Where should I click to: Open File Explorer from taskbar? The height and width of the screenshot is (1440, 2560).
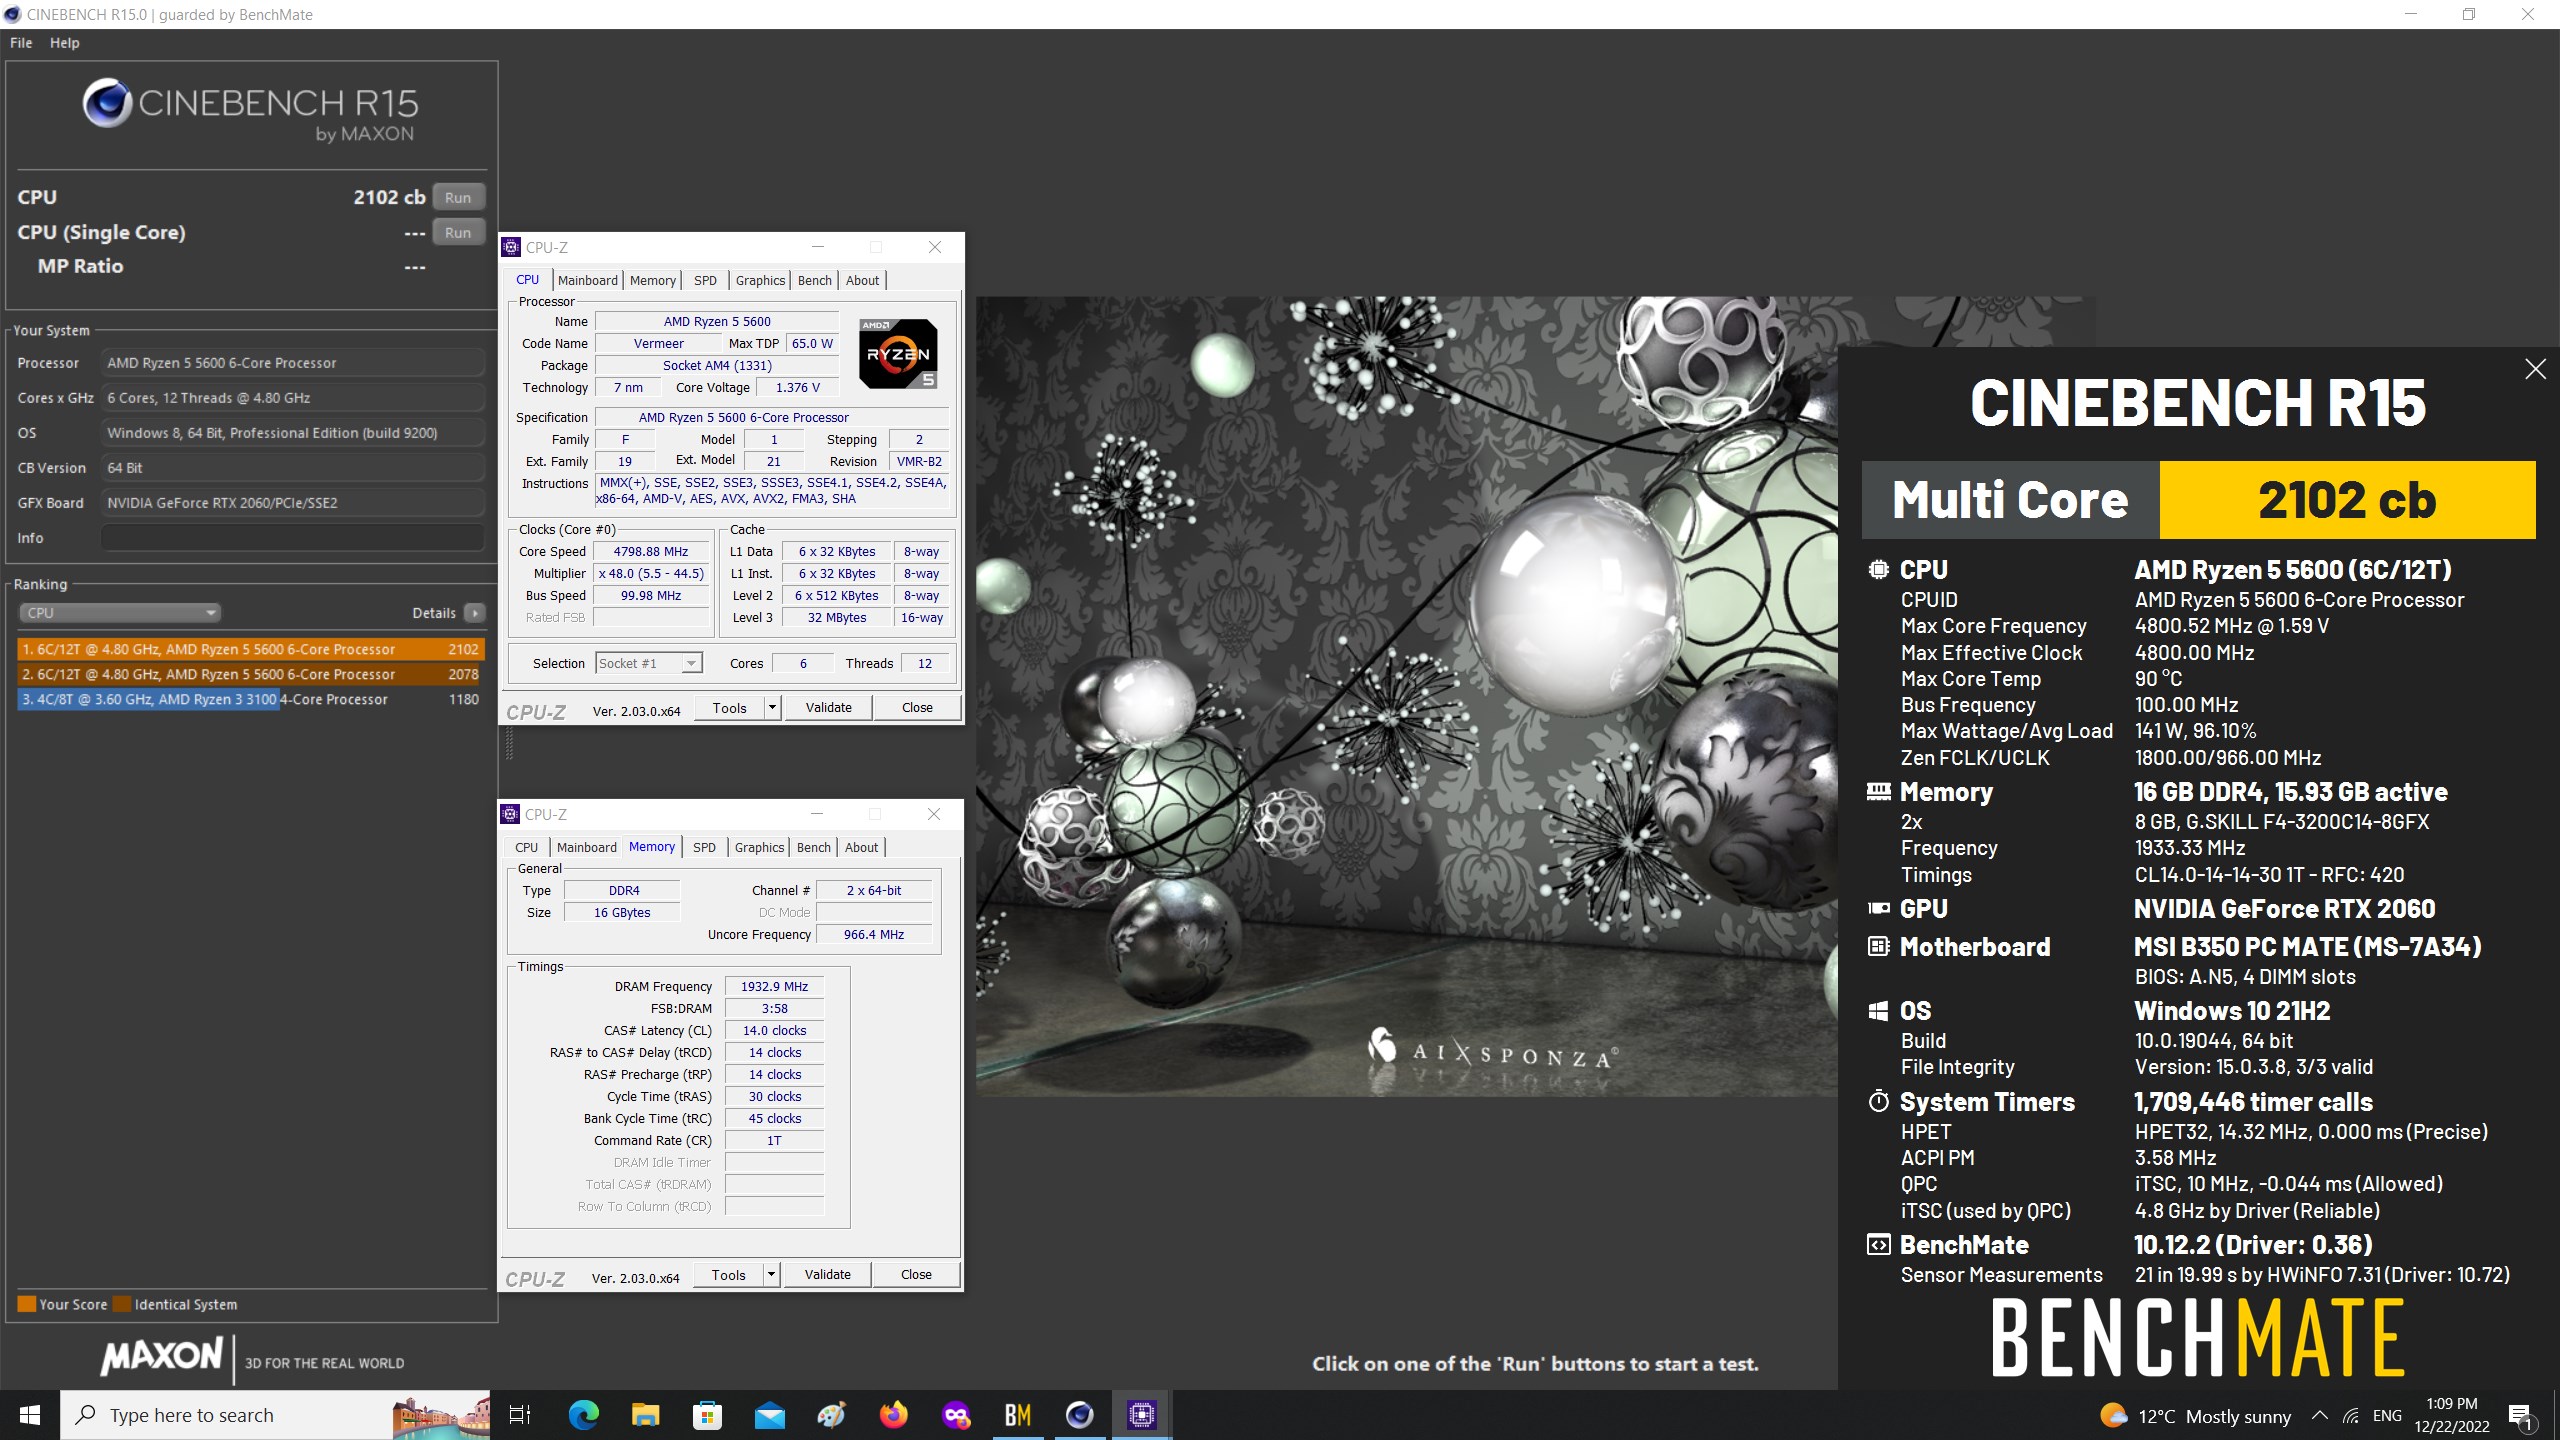coord(646,1415)
